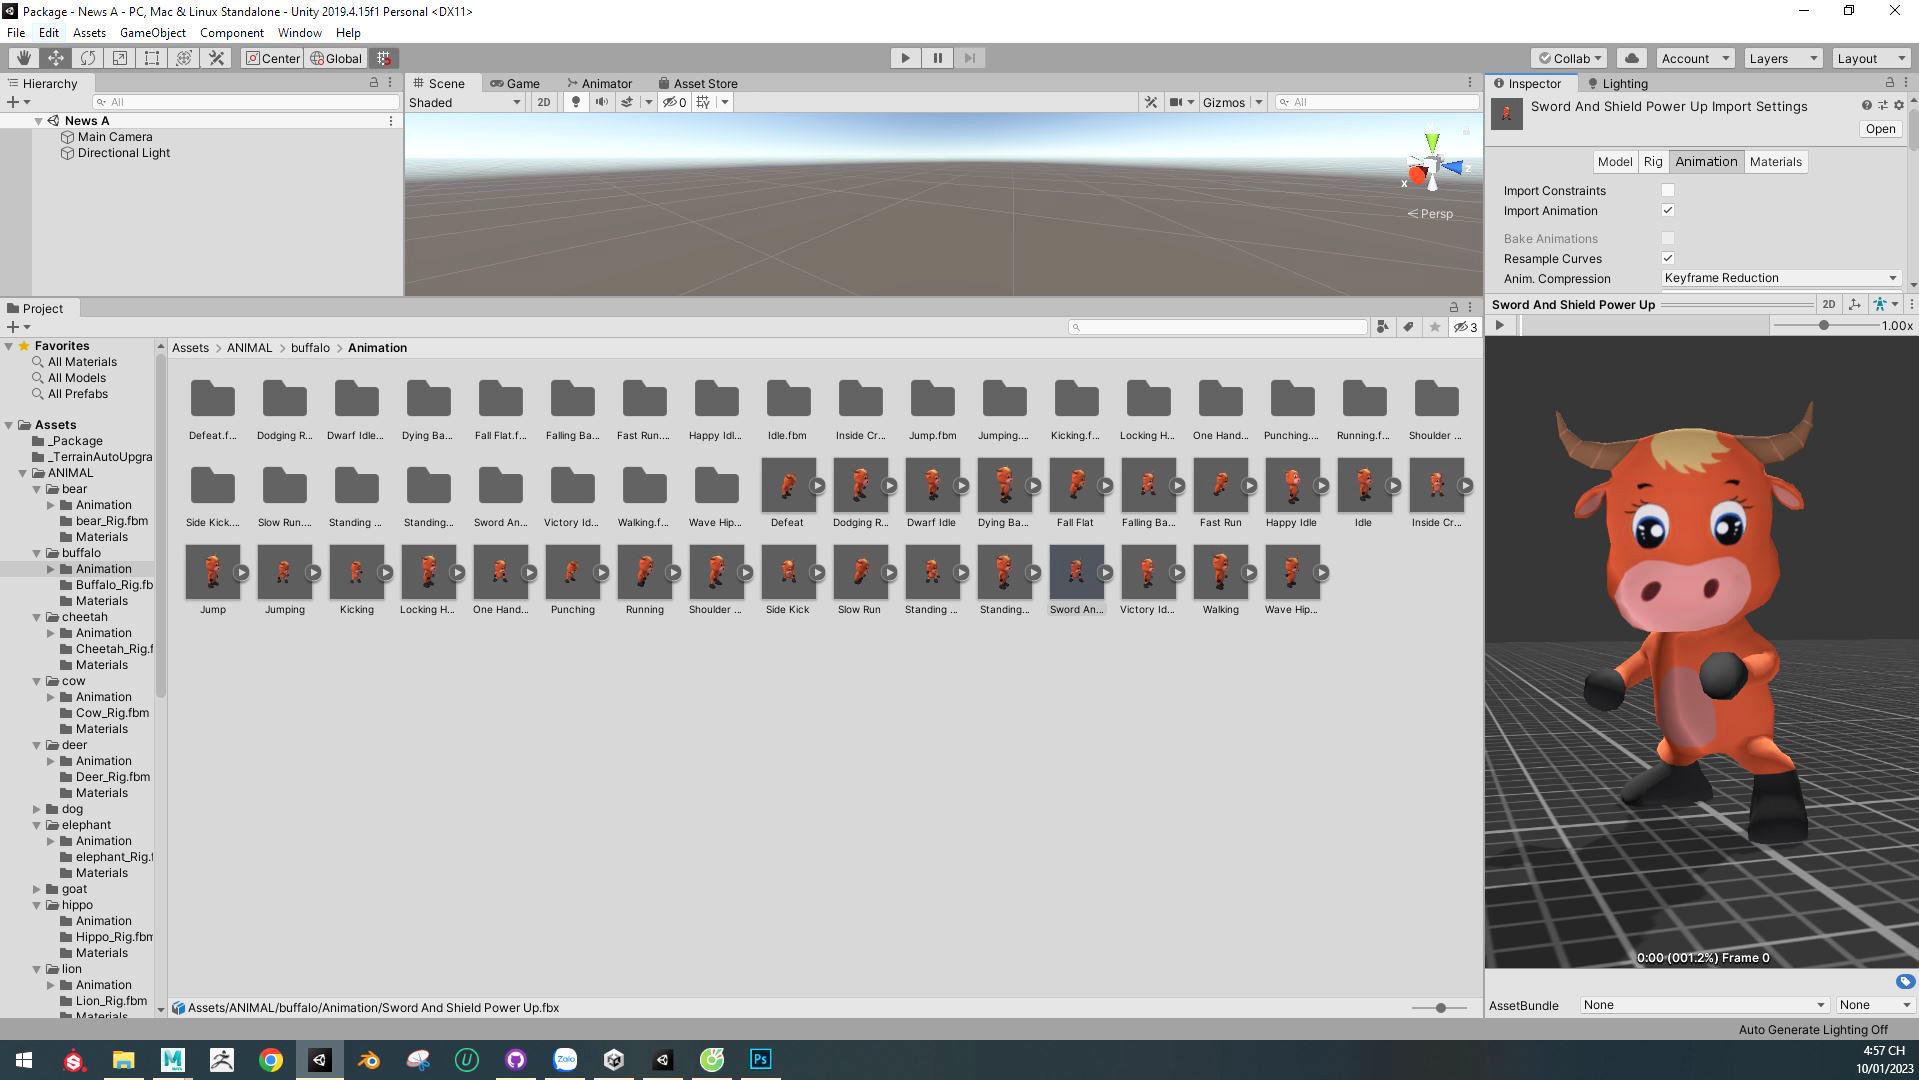
Task: Open the Materials import settings tab
Action: point(1776,162)
